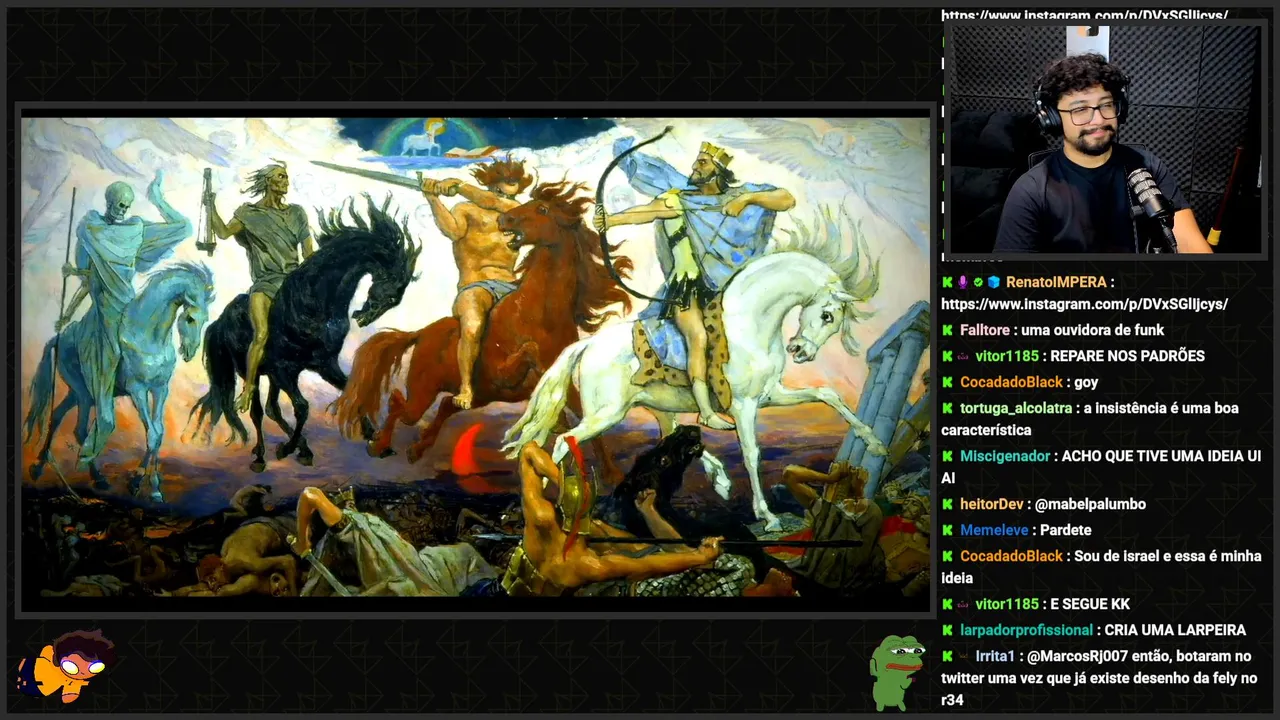The width and height of the screenshot is (1280, 720).
Task: Open the partially visible Instagram link atop chat
Action: tap(1084, 15)
